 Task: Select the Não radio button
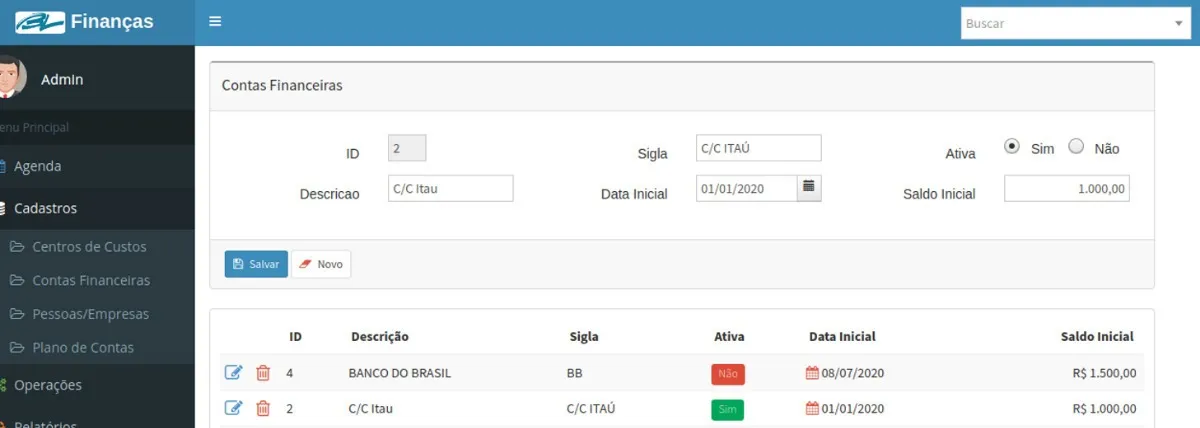point(1076,146)
